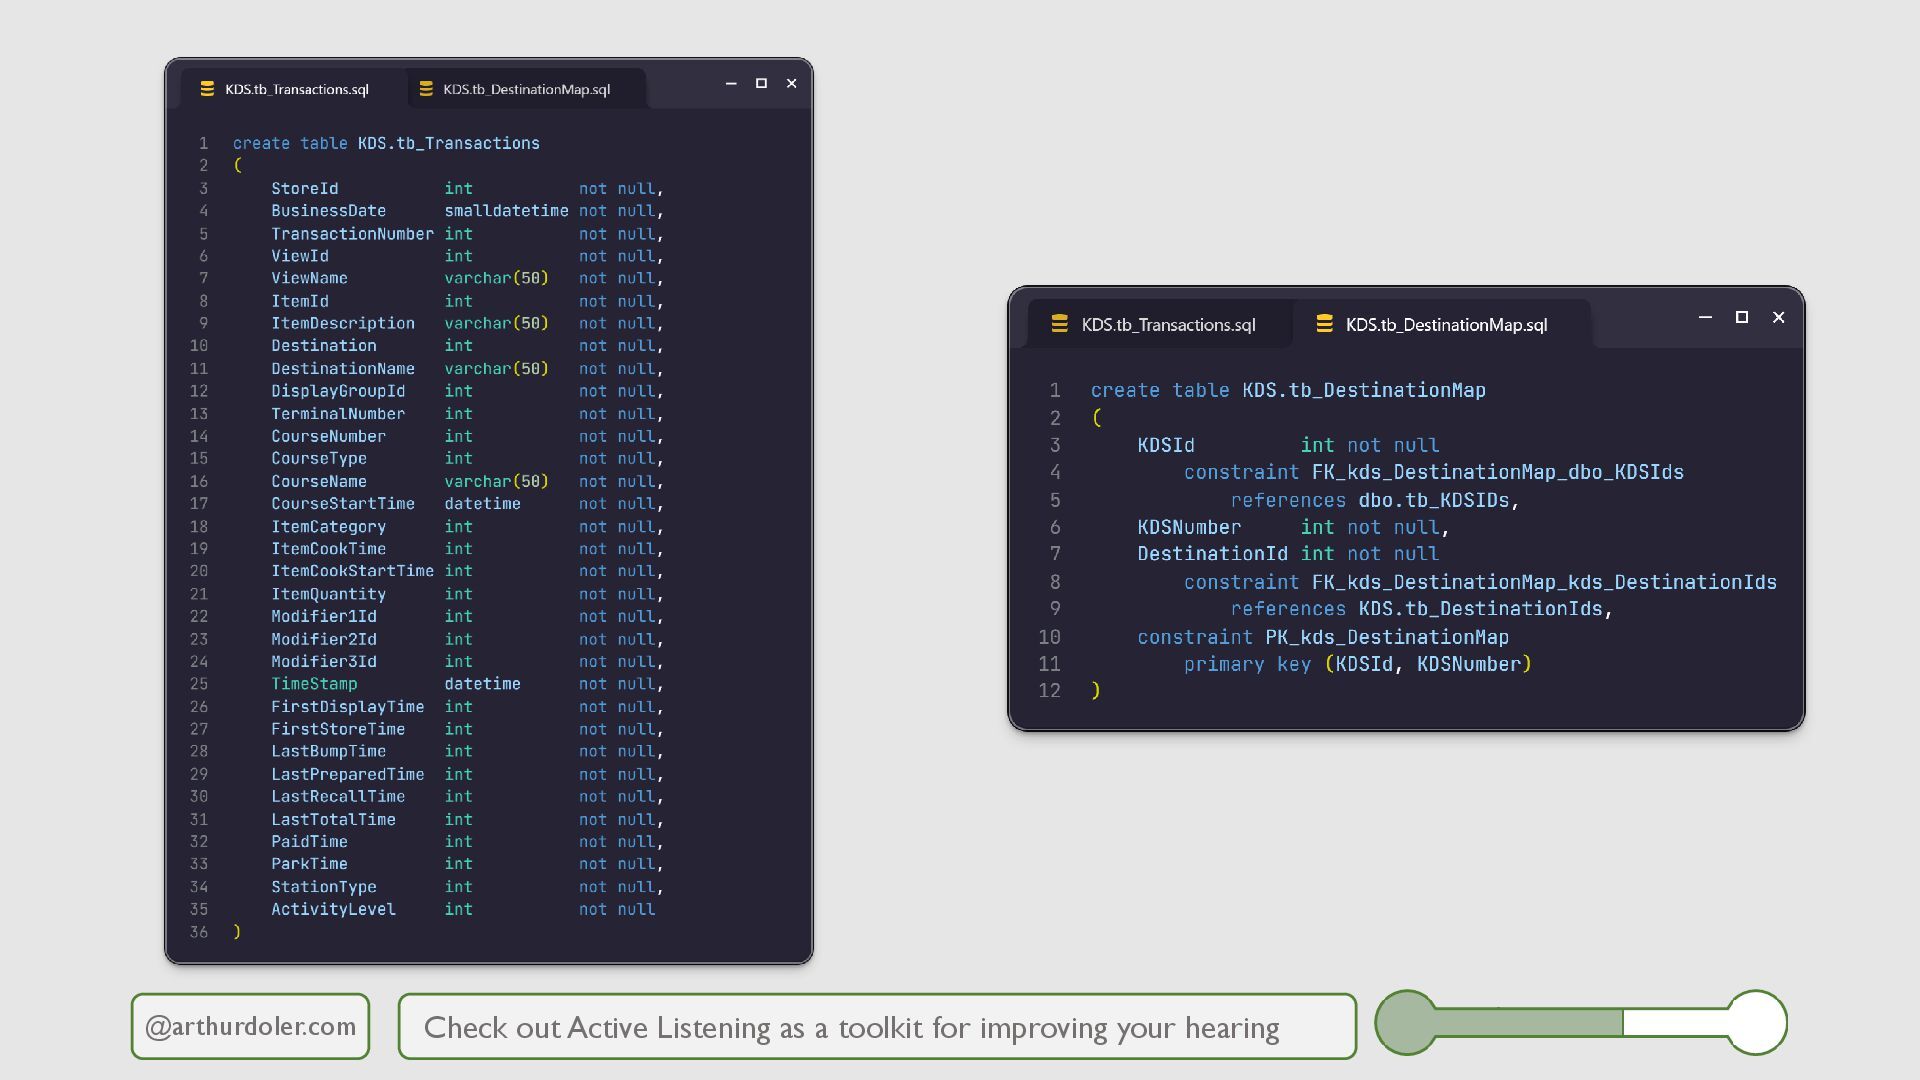Minimize the right code editor window

[1705, 317]
